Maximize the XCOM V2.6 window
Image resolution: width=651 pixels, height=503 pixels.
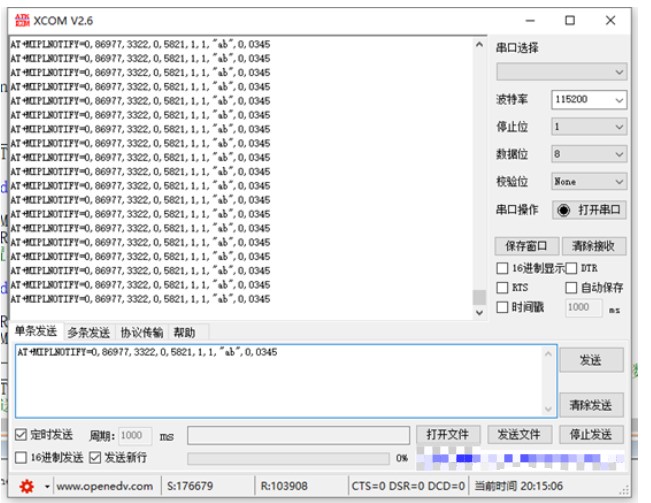[x=570, y=20]
